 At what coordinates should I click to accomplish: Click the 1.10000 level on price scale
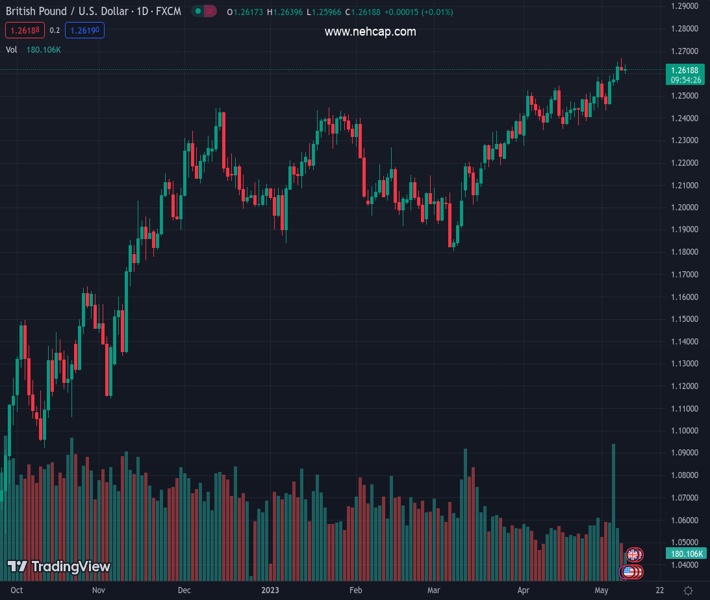pos(685,431)
